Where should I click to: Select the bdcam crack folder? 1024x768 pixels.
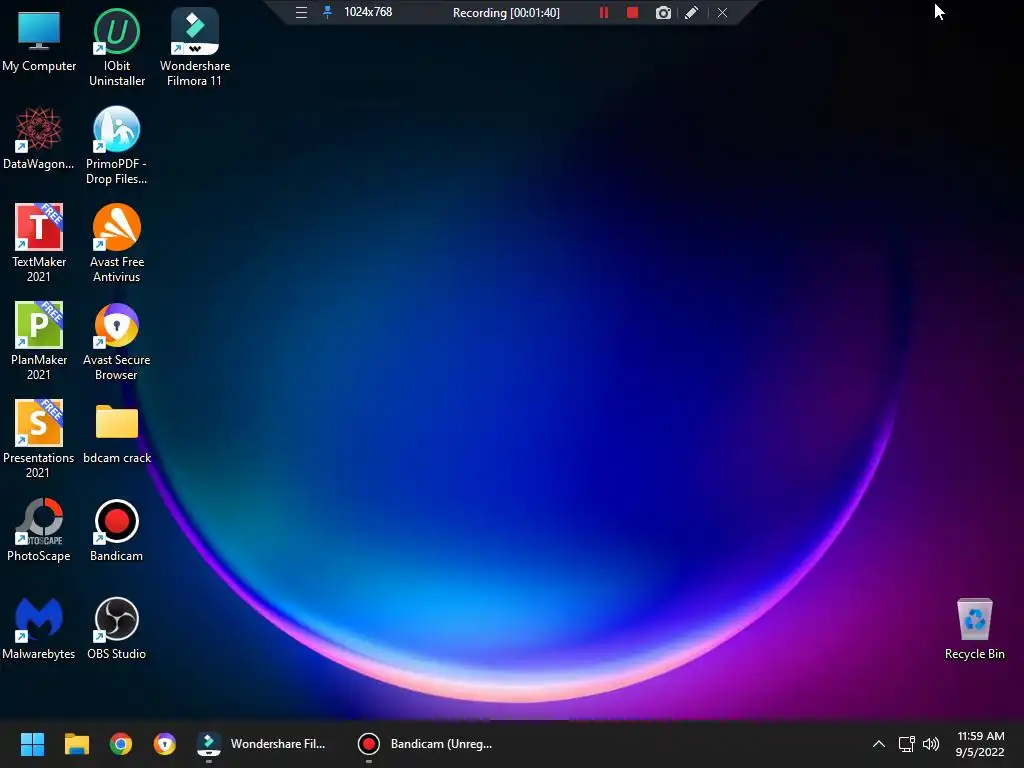(117, 434)
